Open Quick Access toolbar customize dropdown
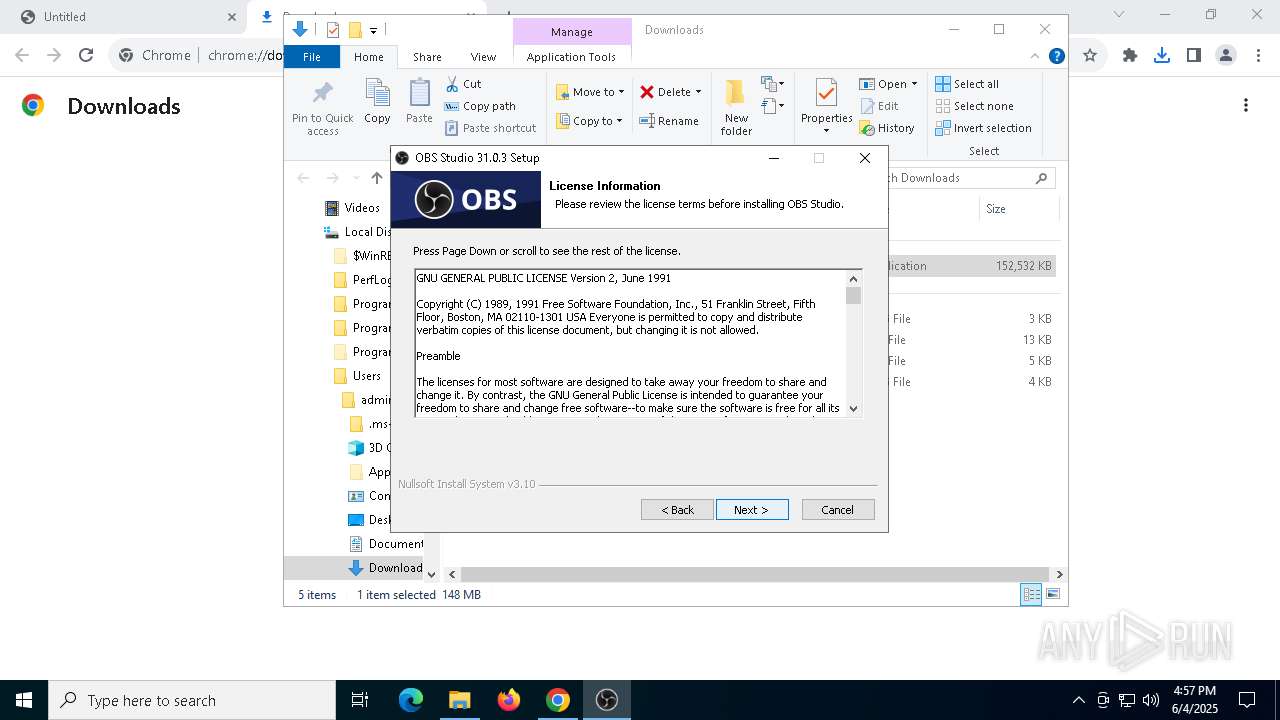The image size is (1280, 720). (x=373, y=31)
